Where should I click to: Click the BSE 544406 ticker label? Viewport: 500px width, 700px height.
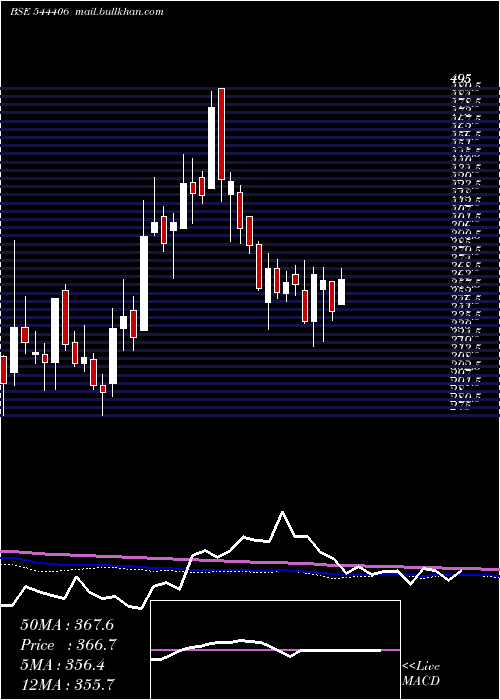point(39,12)
